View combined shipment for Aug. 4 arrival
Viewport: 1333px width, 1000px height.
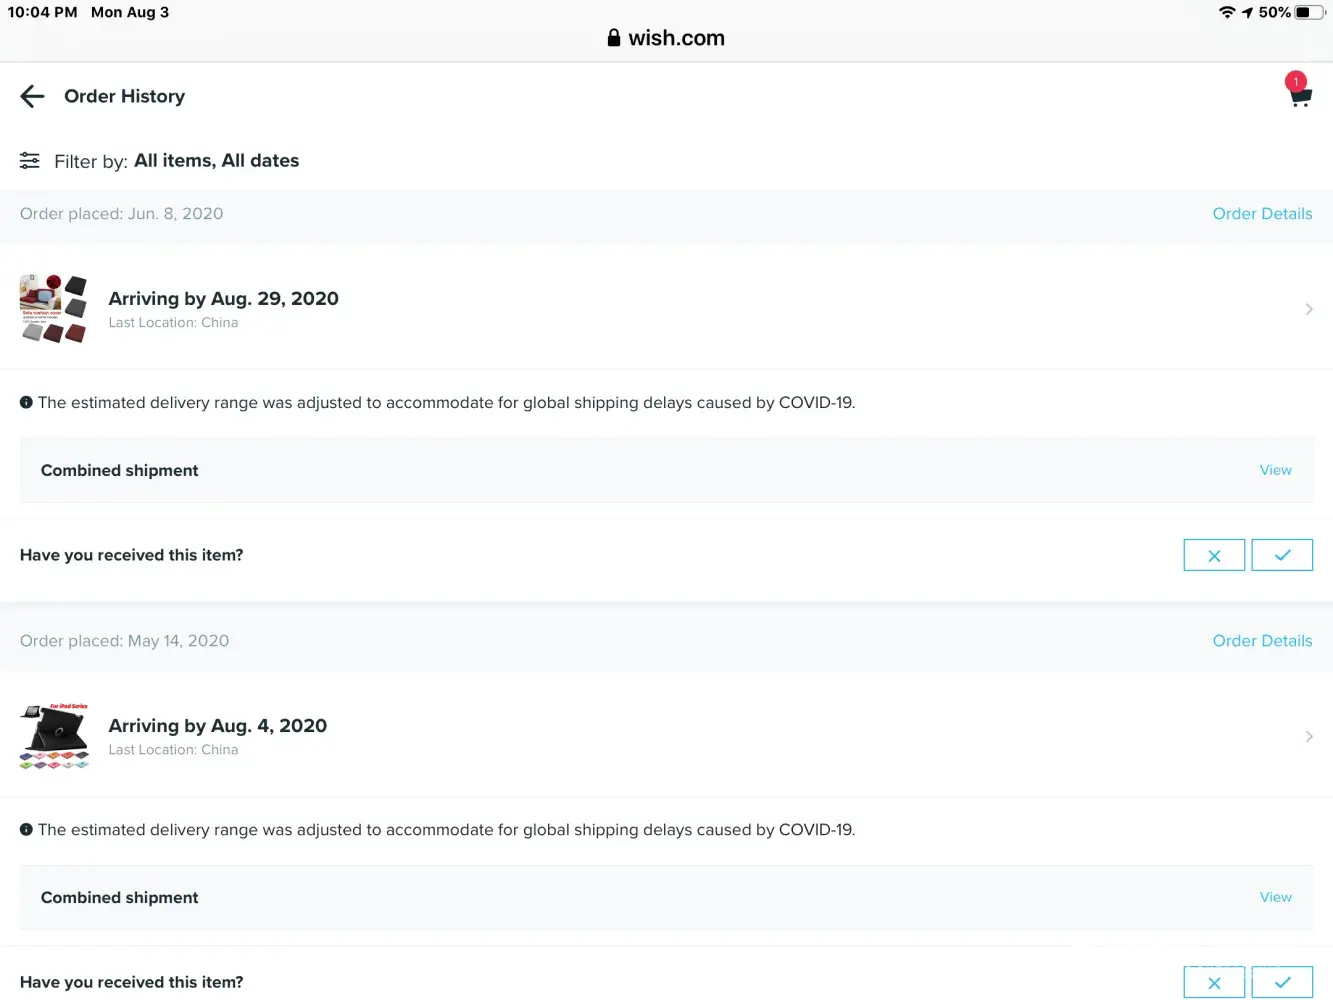coord(1276,897)
